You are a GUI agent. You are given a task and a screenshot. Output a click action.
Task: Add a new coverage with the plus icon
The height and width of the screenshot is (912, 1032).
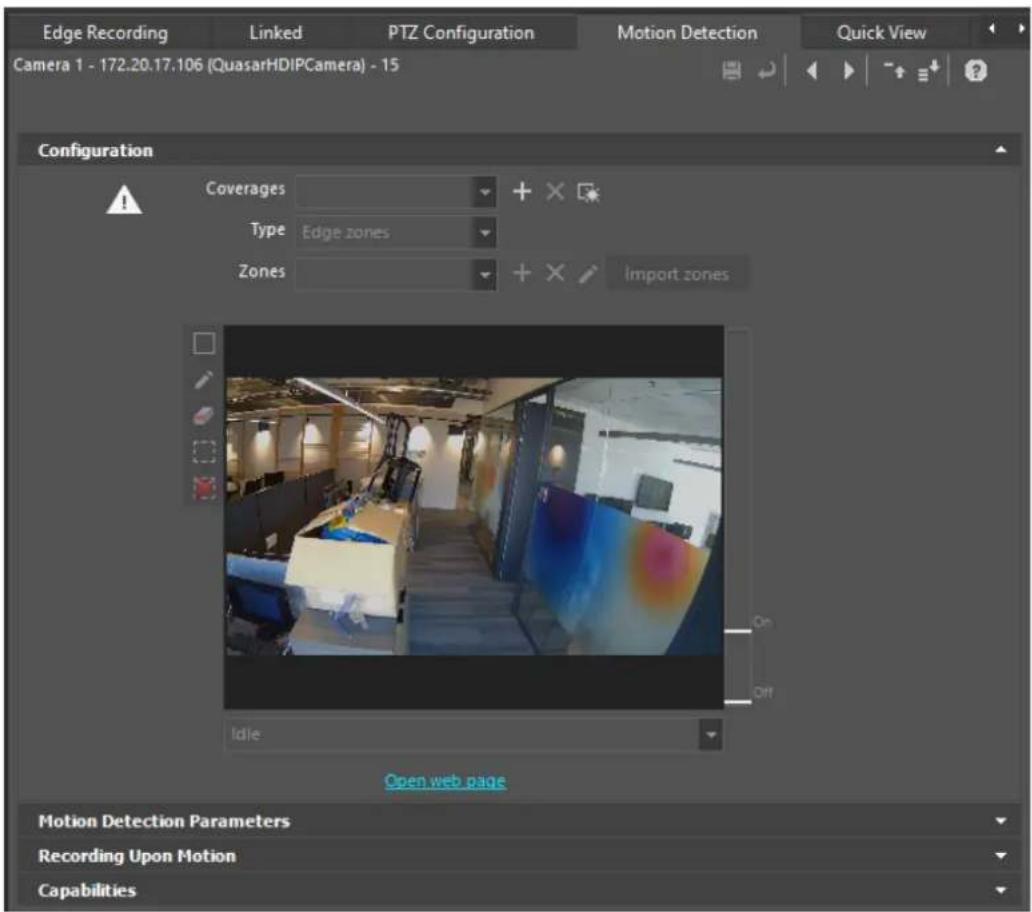coord(522,191)
